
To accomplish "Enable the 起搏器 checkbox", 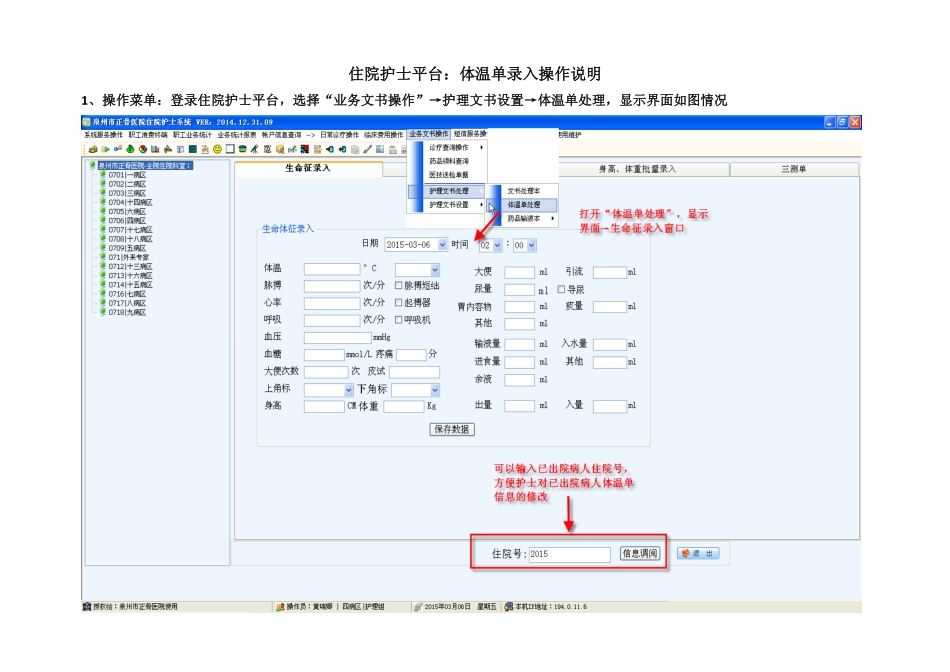I will (399, 302).
